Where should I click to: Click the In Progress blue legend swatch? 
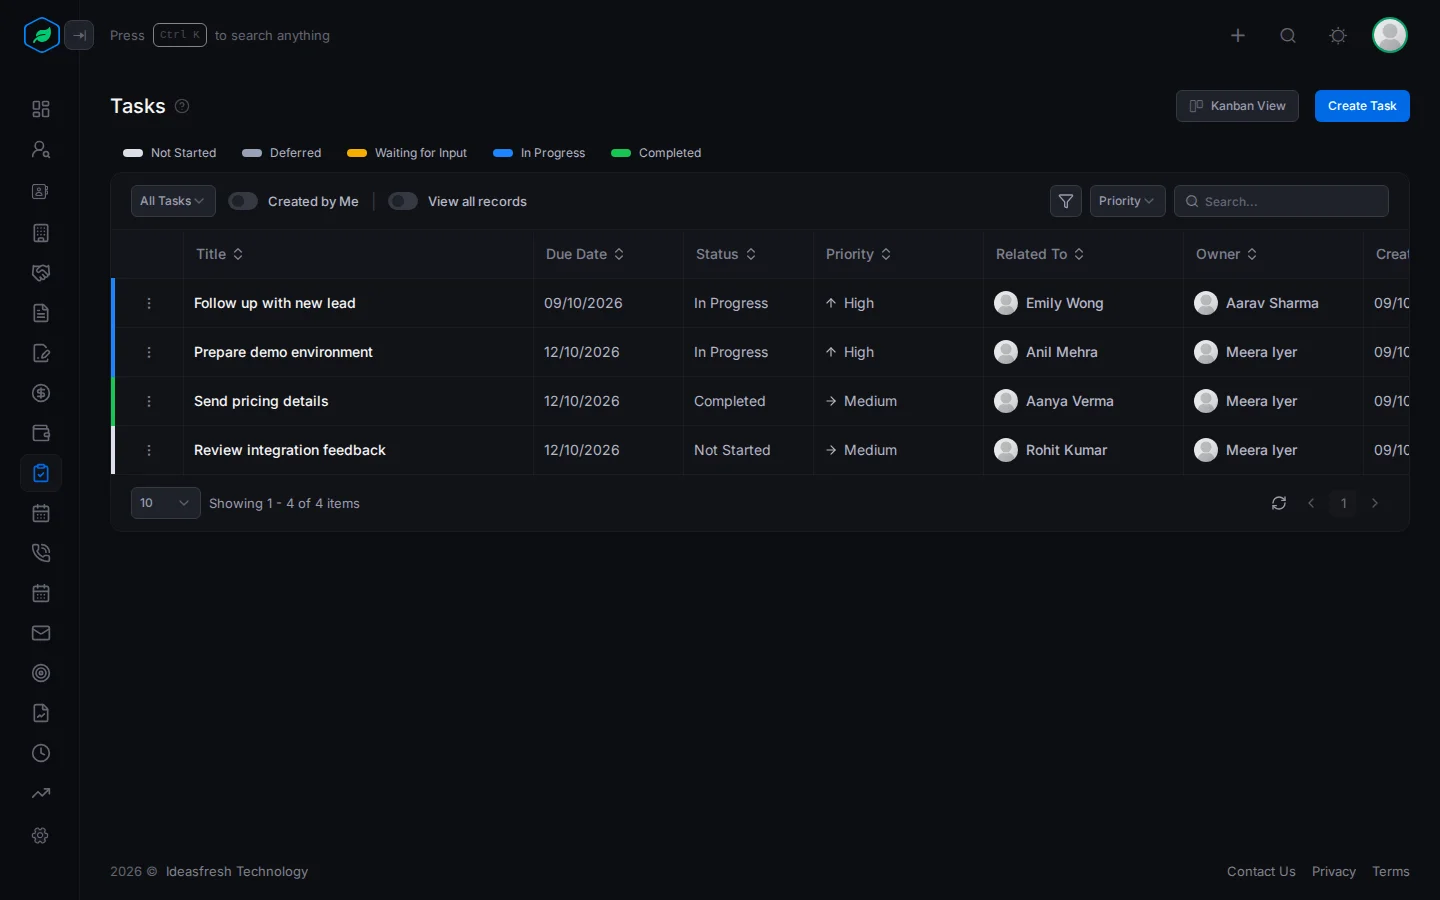pos(503,153)
